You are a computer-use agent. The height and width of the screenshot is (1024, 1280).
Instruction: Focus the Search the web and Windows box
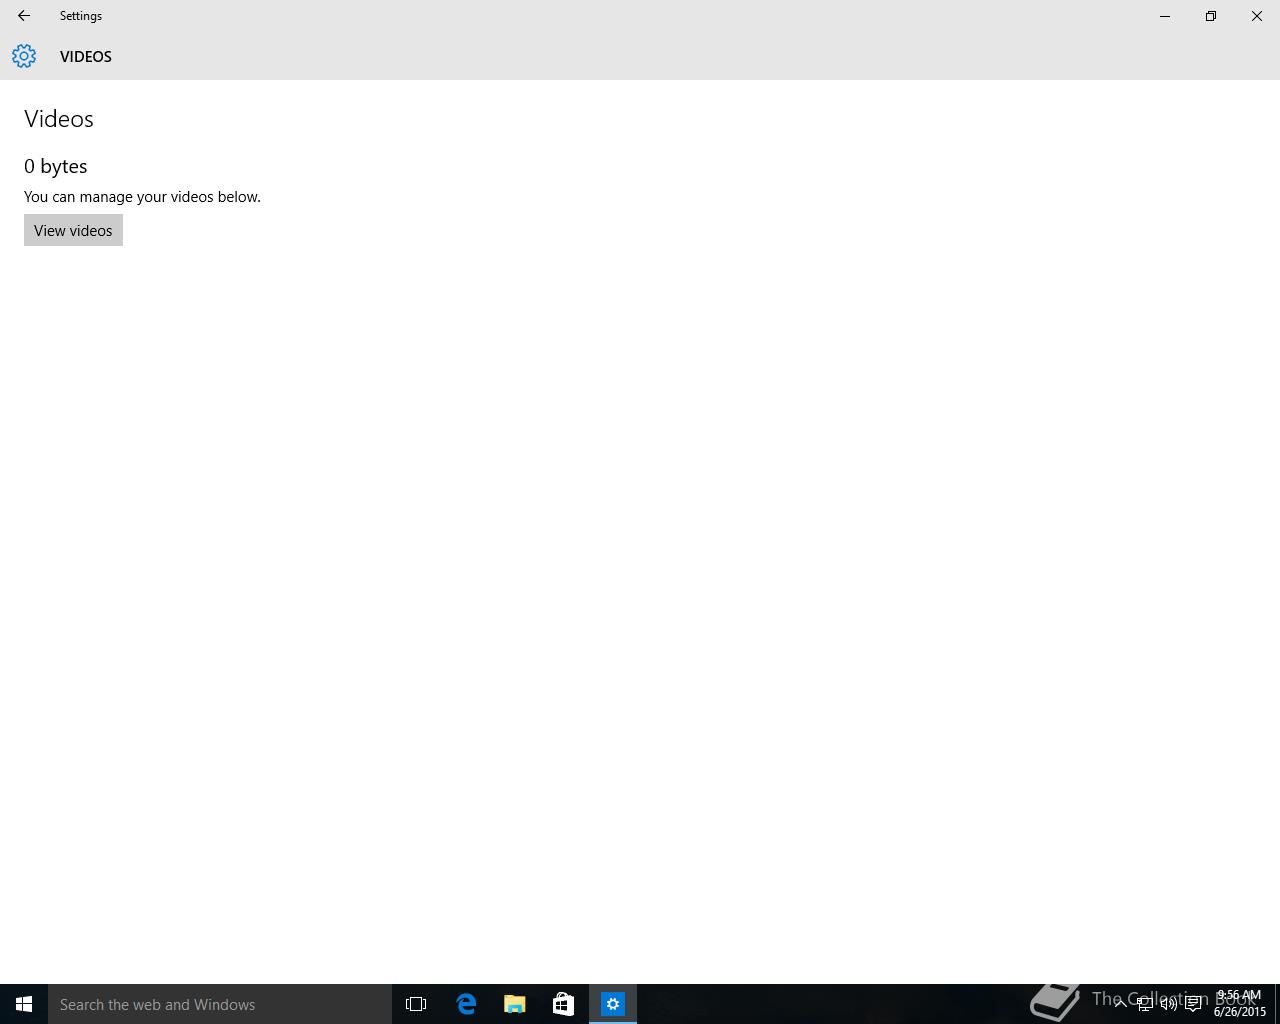(x=220, y=1004)
